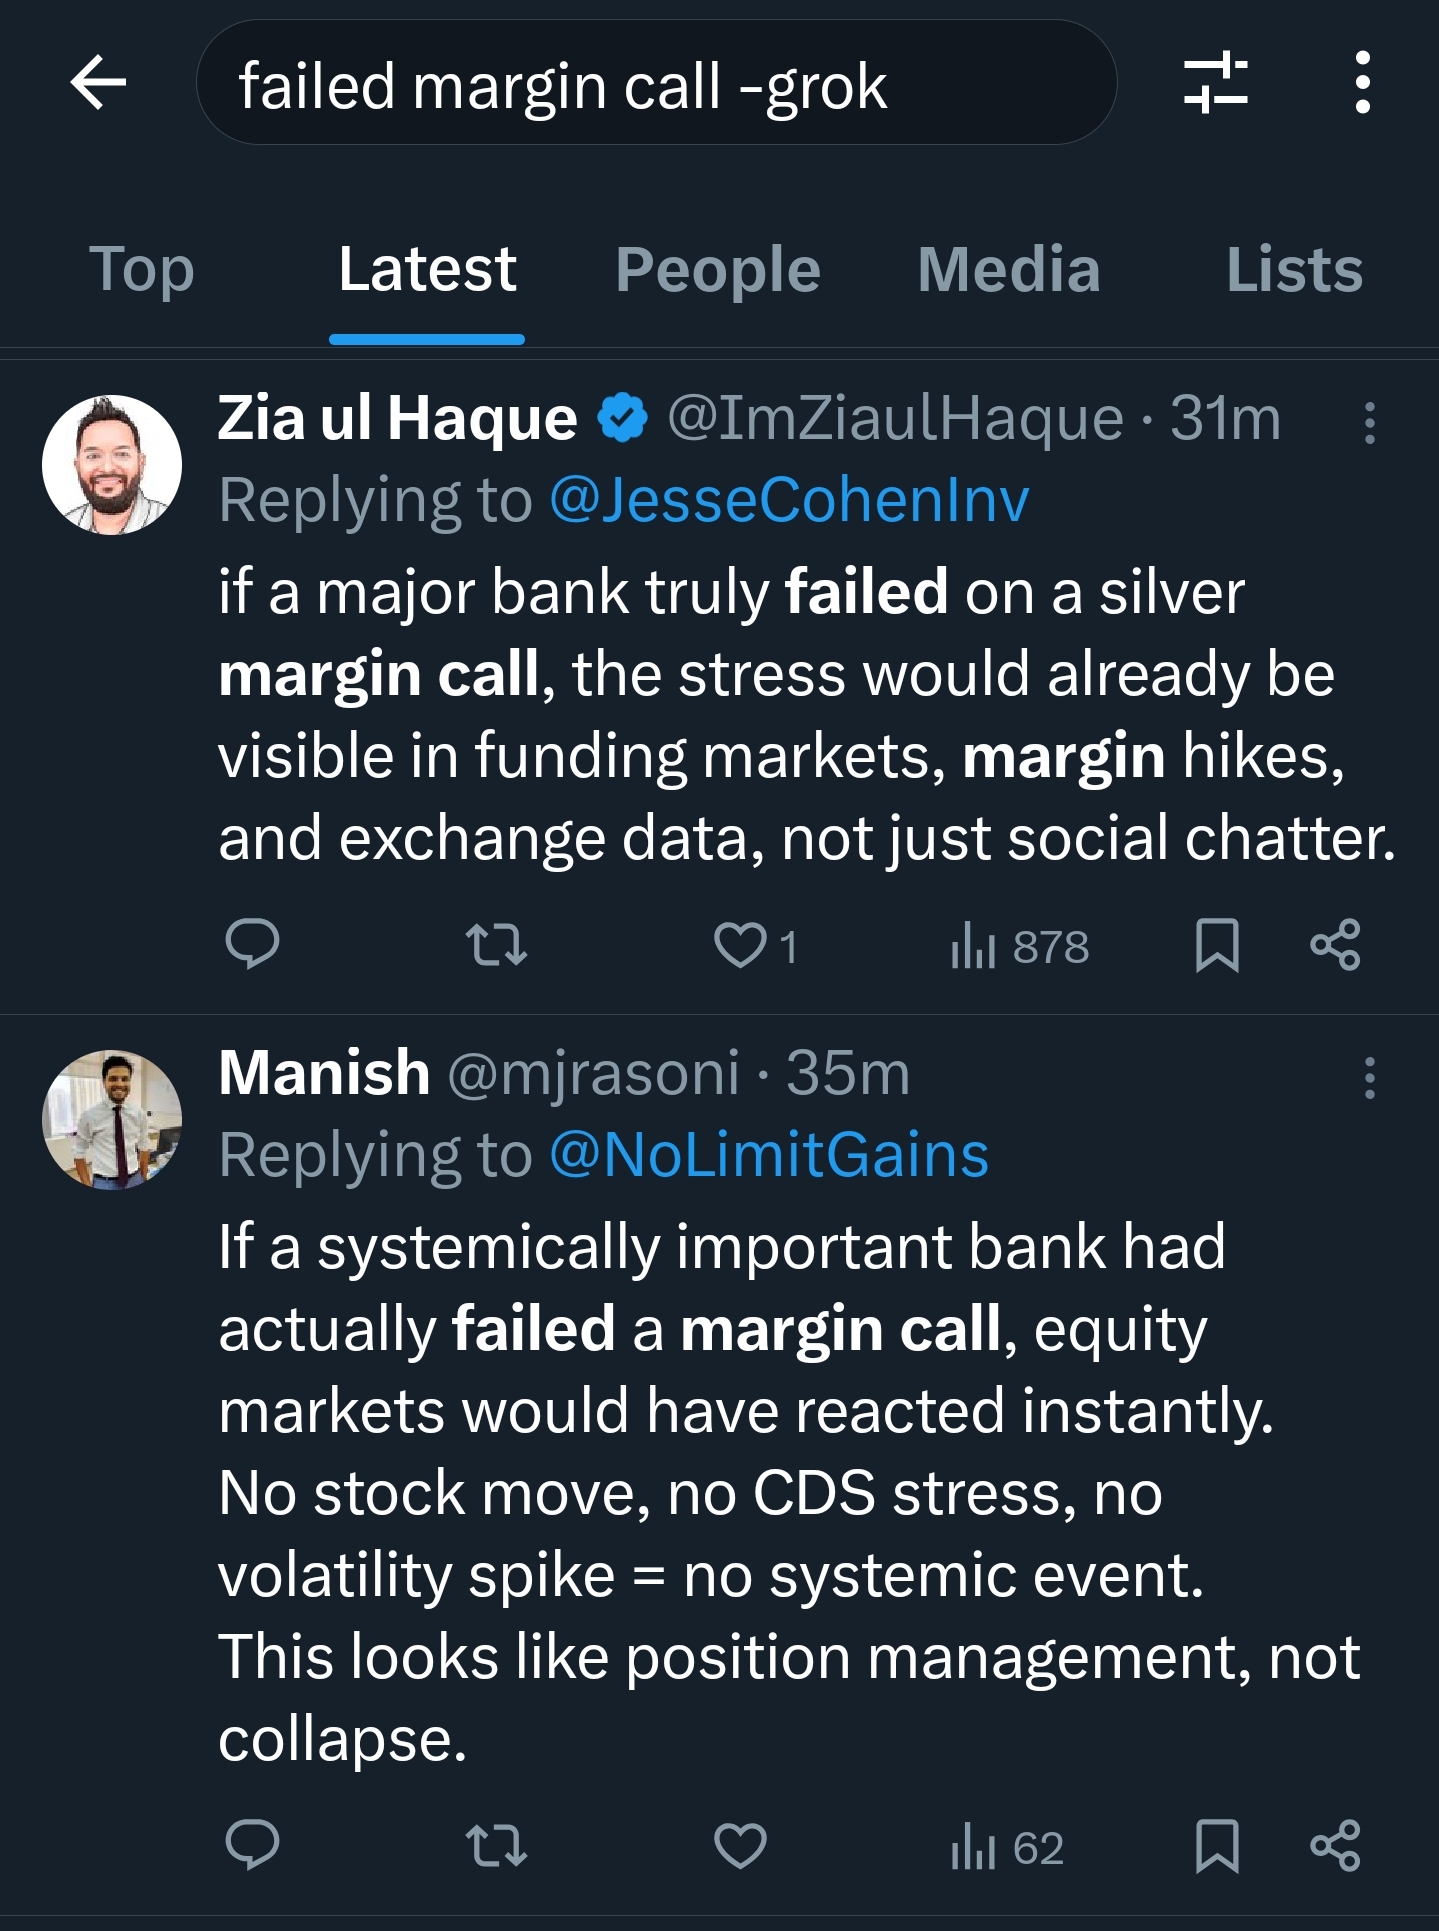Viewport: 1439px width, 1931px height.
Task: Repost Zia ul Haque's post
Action: coord(497,944)
